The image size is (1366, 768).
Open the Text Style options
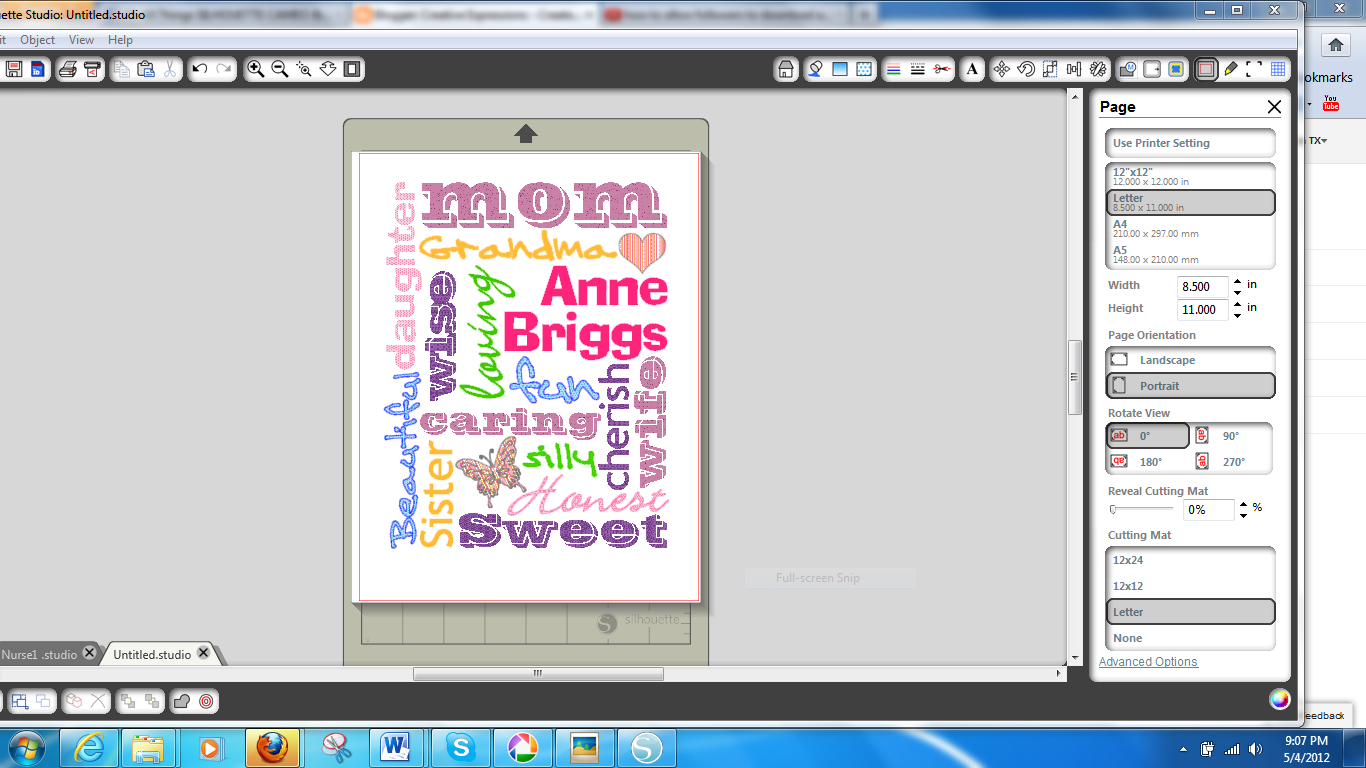pyautogui.click(x=972, y=69)
